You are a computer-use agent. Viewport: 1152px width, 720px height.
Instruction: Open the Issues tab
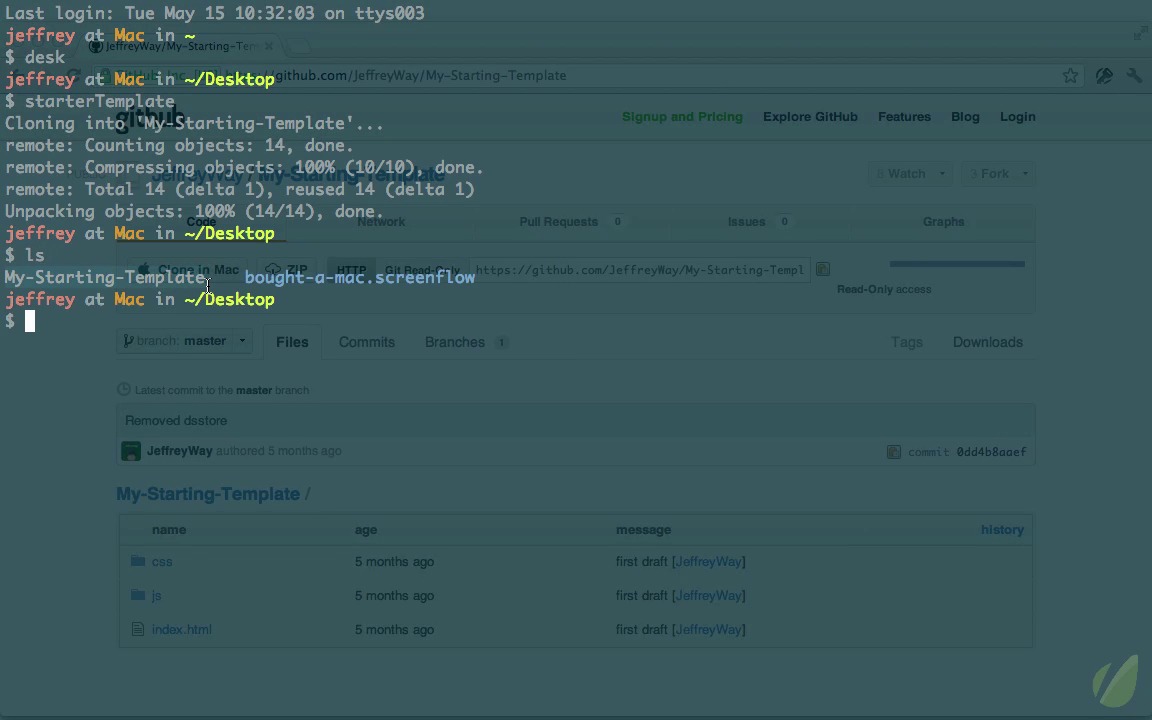[758, 222]
